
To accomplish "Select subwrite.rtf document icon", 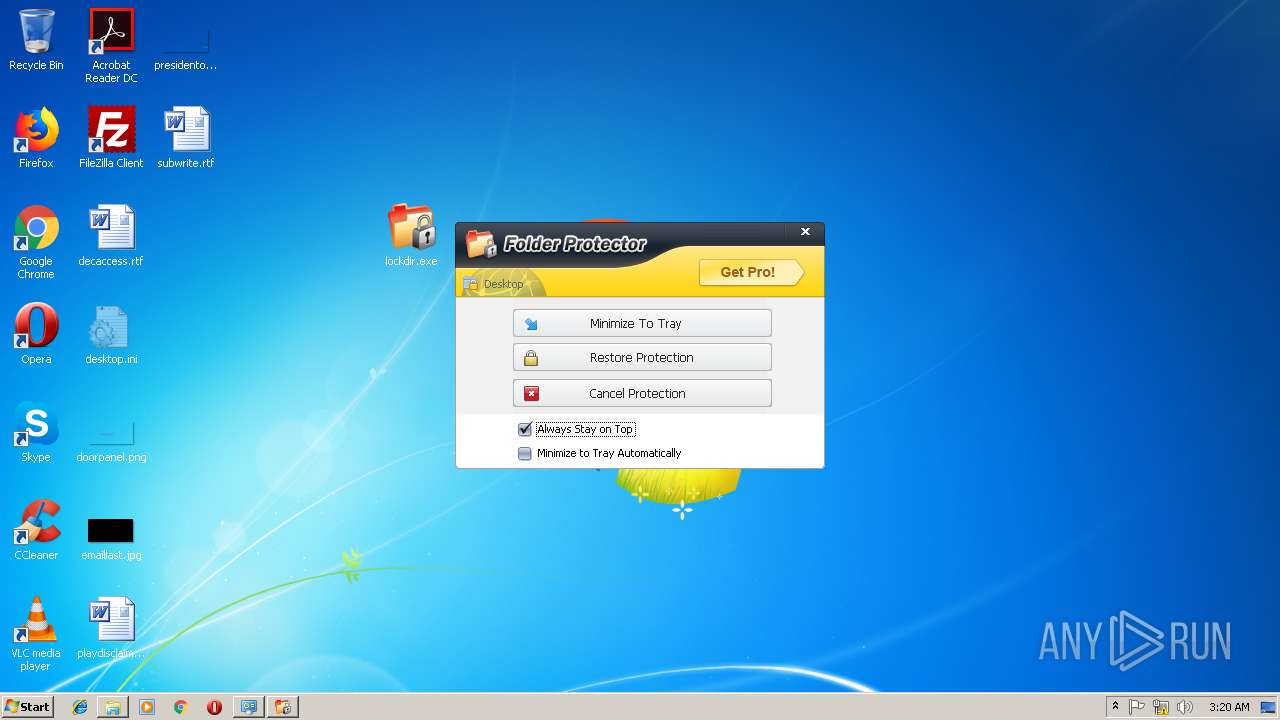I will pyautogui.click(x=186, y=138).
